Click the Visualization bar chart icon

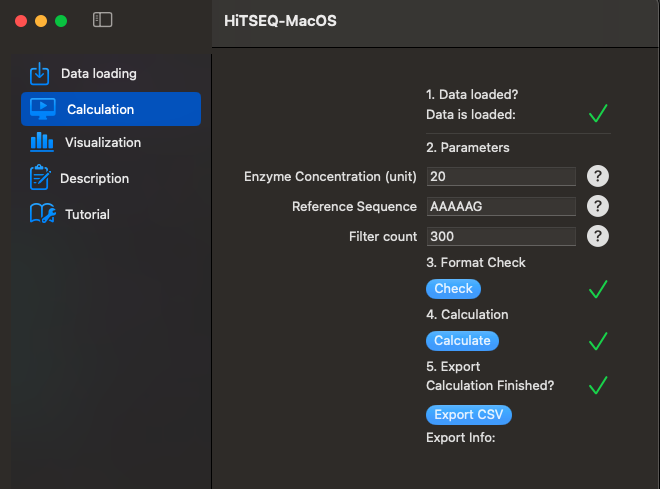click(x=42, y=142)
